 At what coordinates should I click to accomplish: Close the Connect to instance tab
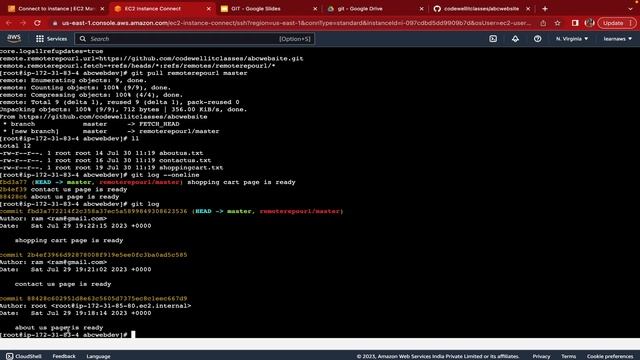click(102, 9)
